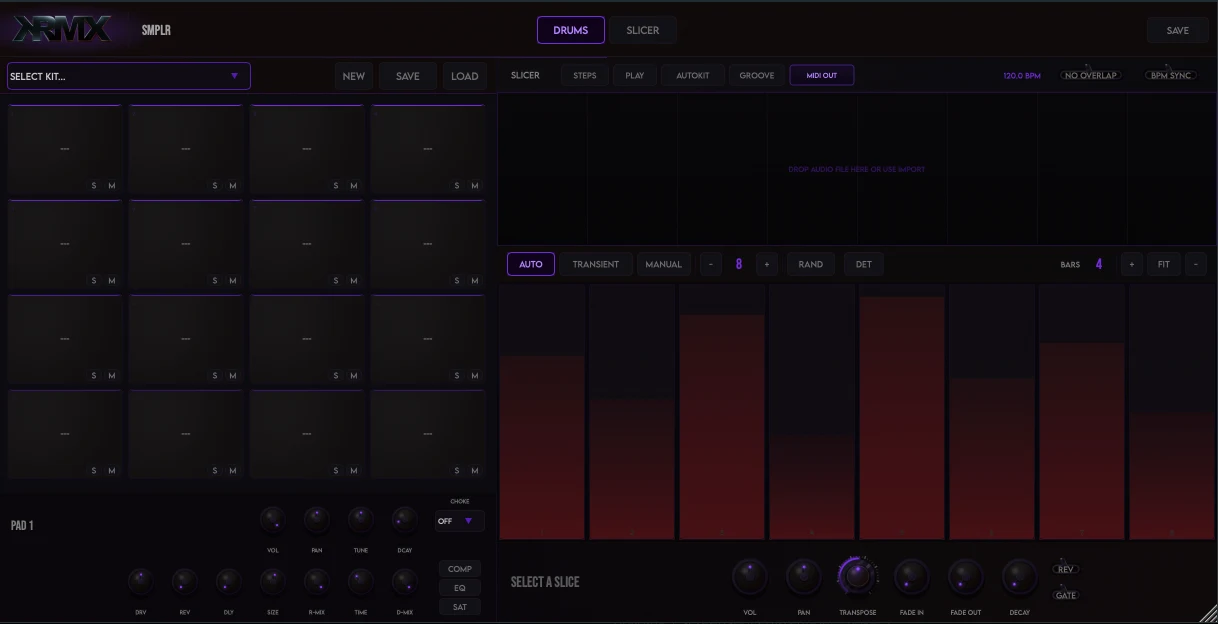1218x624 pixels.
Task: Open the AUTOKIT view
Action: [x=692, y=75]
